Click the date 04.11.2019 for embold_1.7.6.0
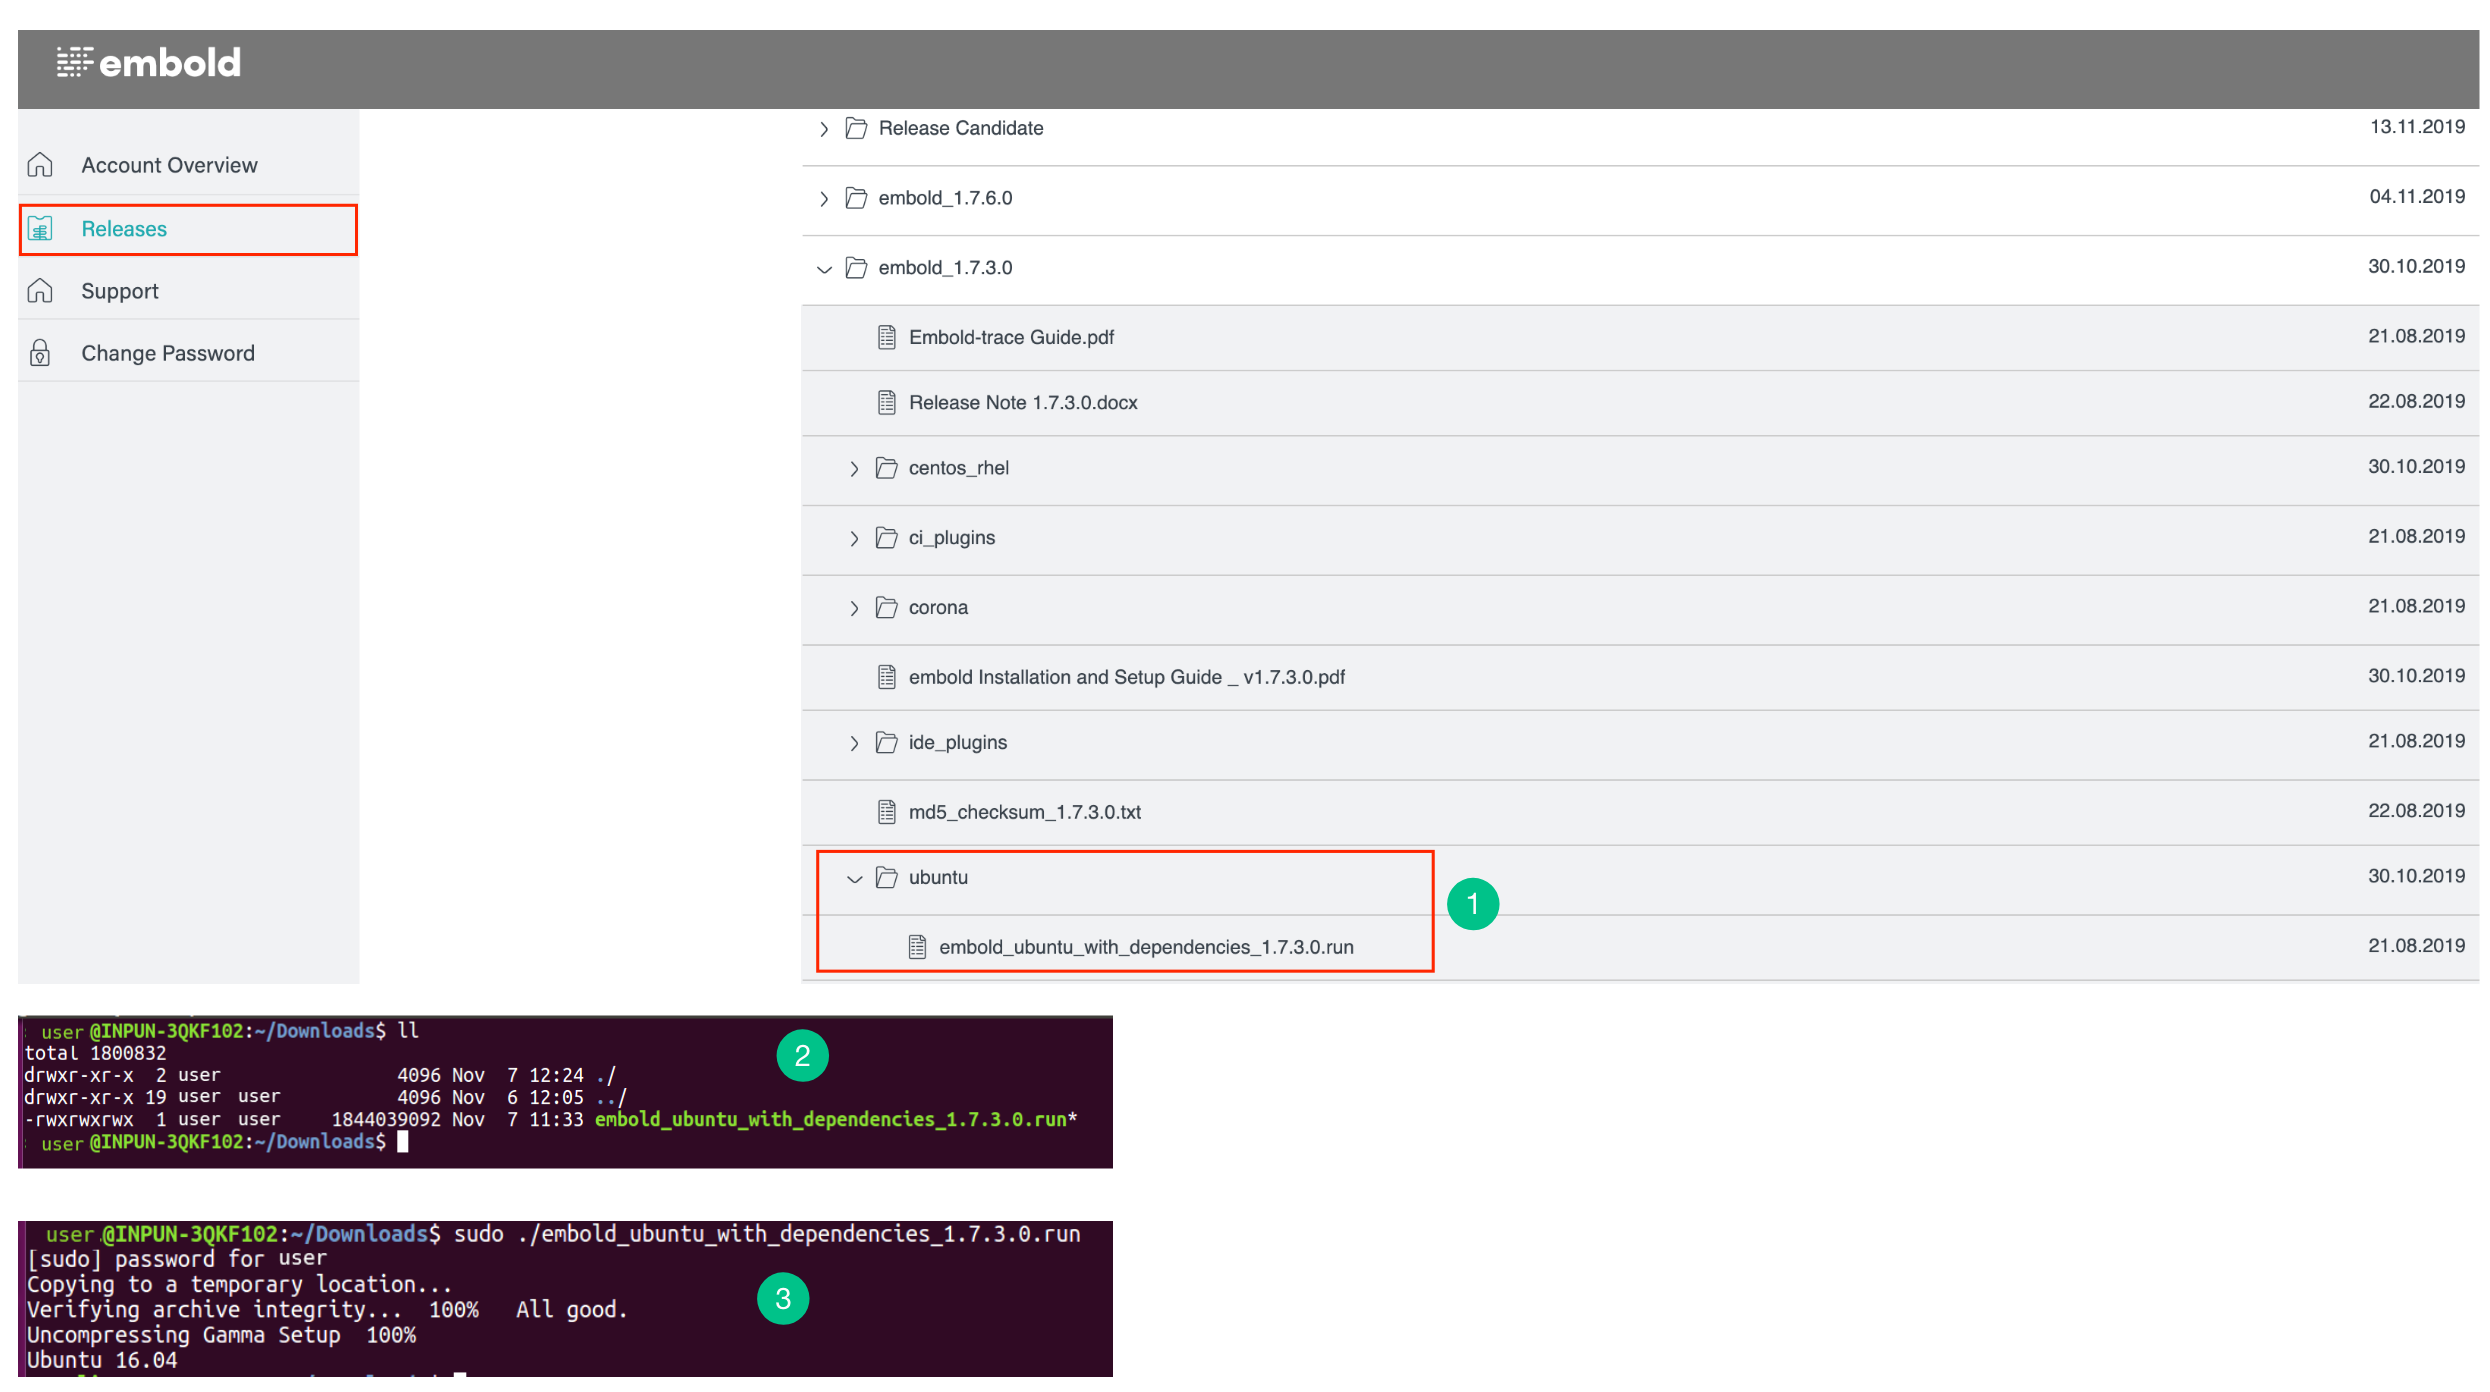2490x1392 pixels. [x=2417, y=197]
